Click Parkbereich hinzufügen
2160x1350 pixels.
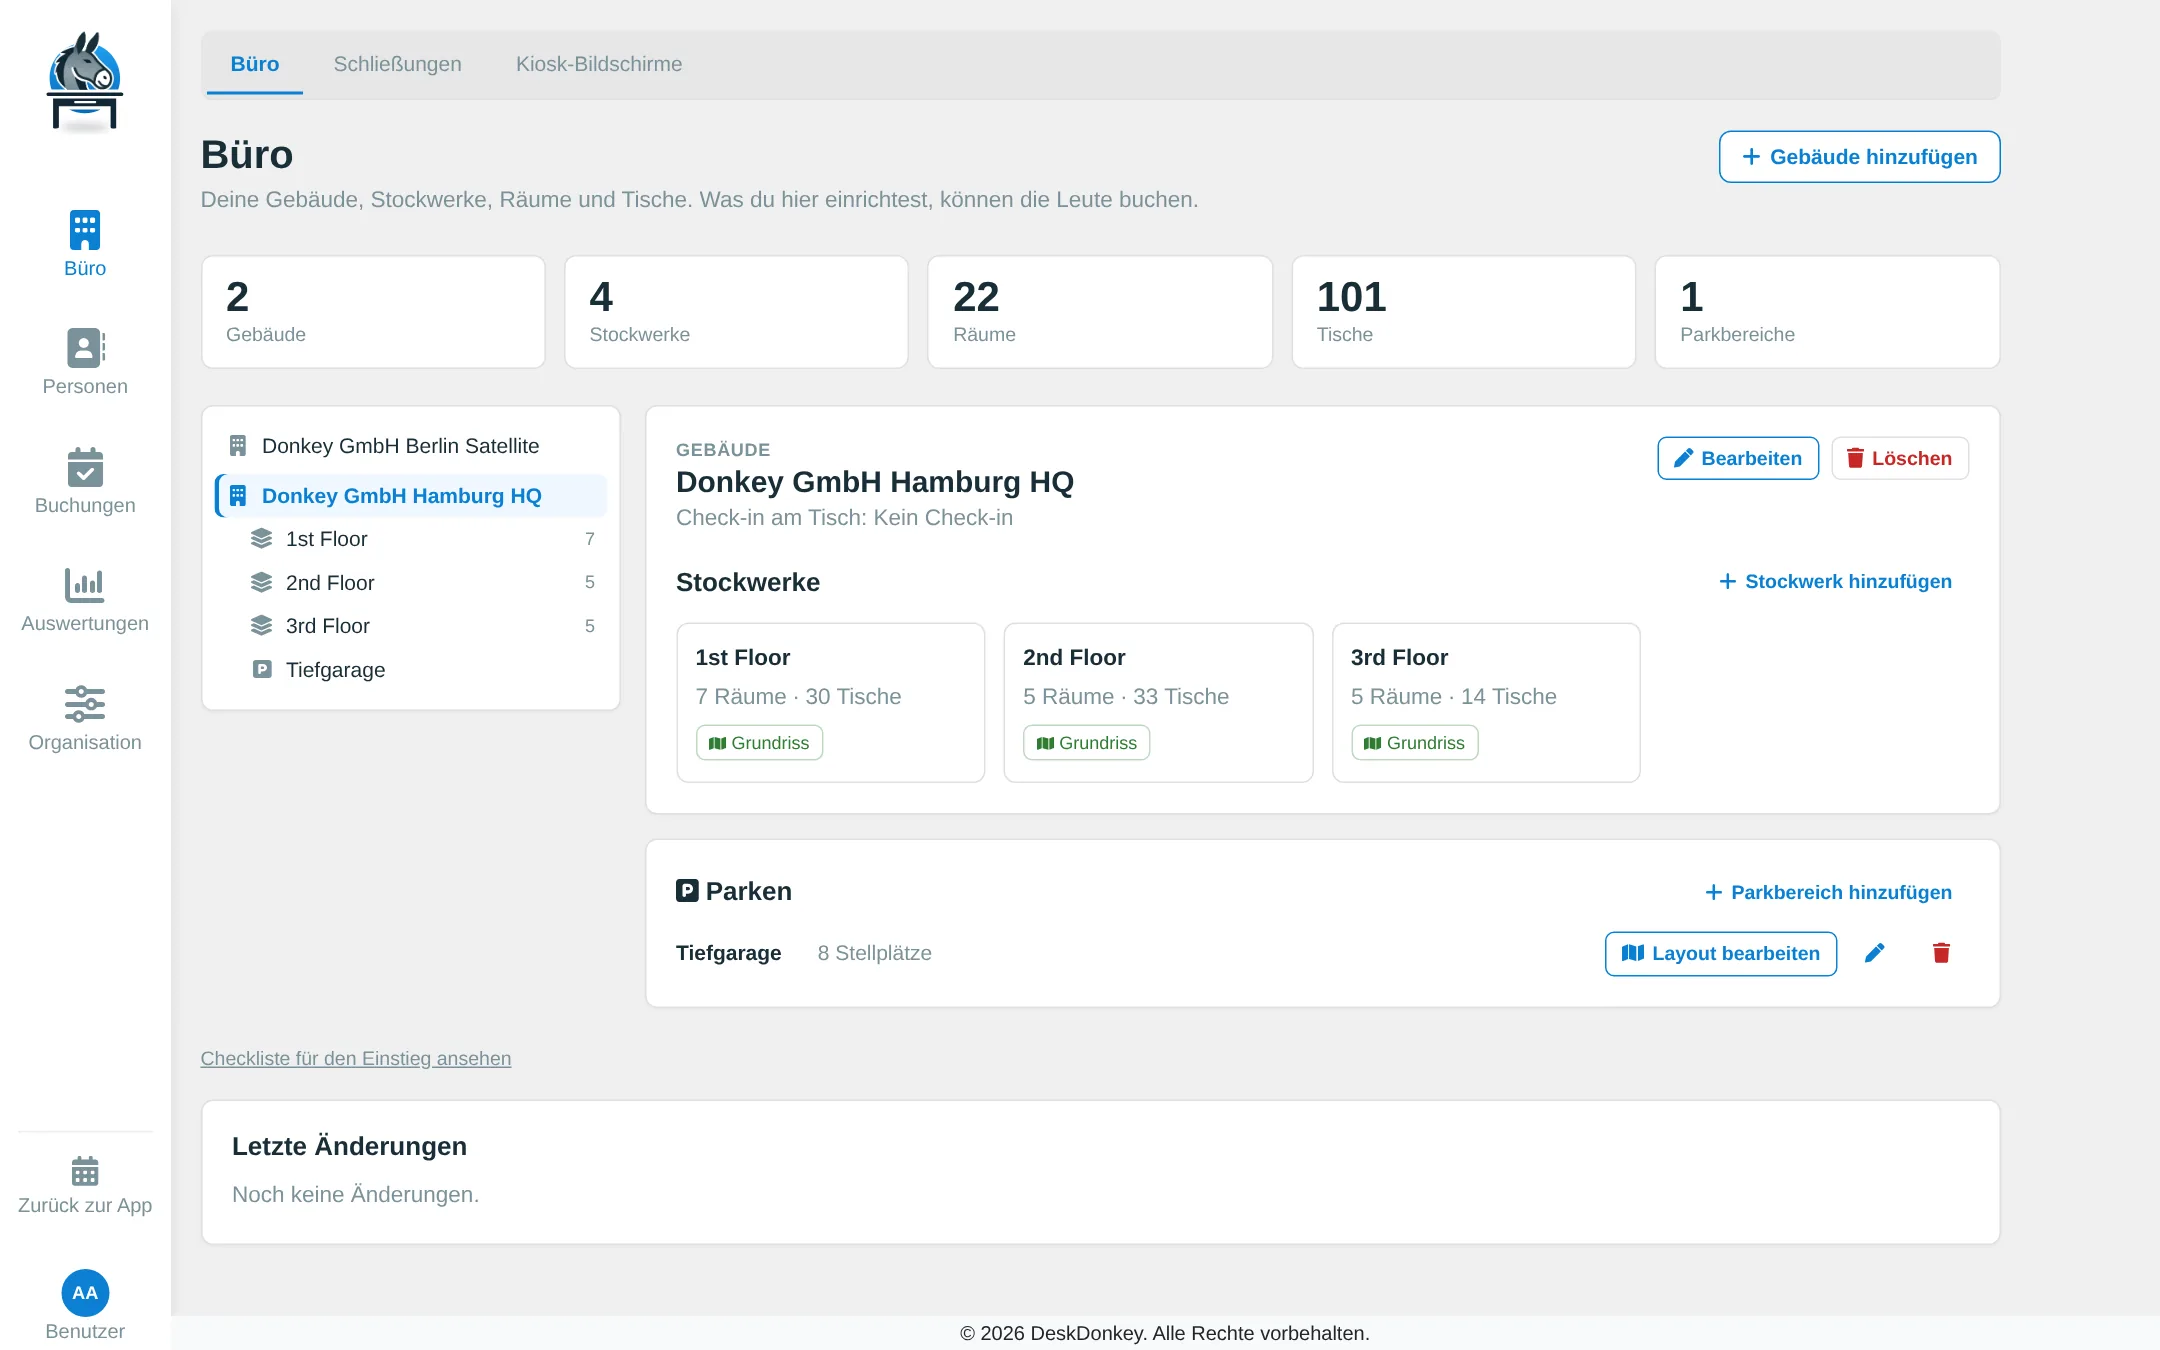point(1828,892)
